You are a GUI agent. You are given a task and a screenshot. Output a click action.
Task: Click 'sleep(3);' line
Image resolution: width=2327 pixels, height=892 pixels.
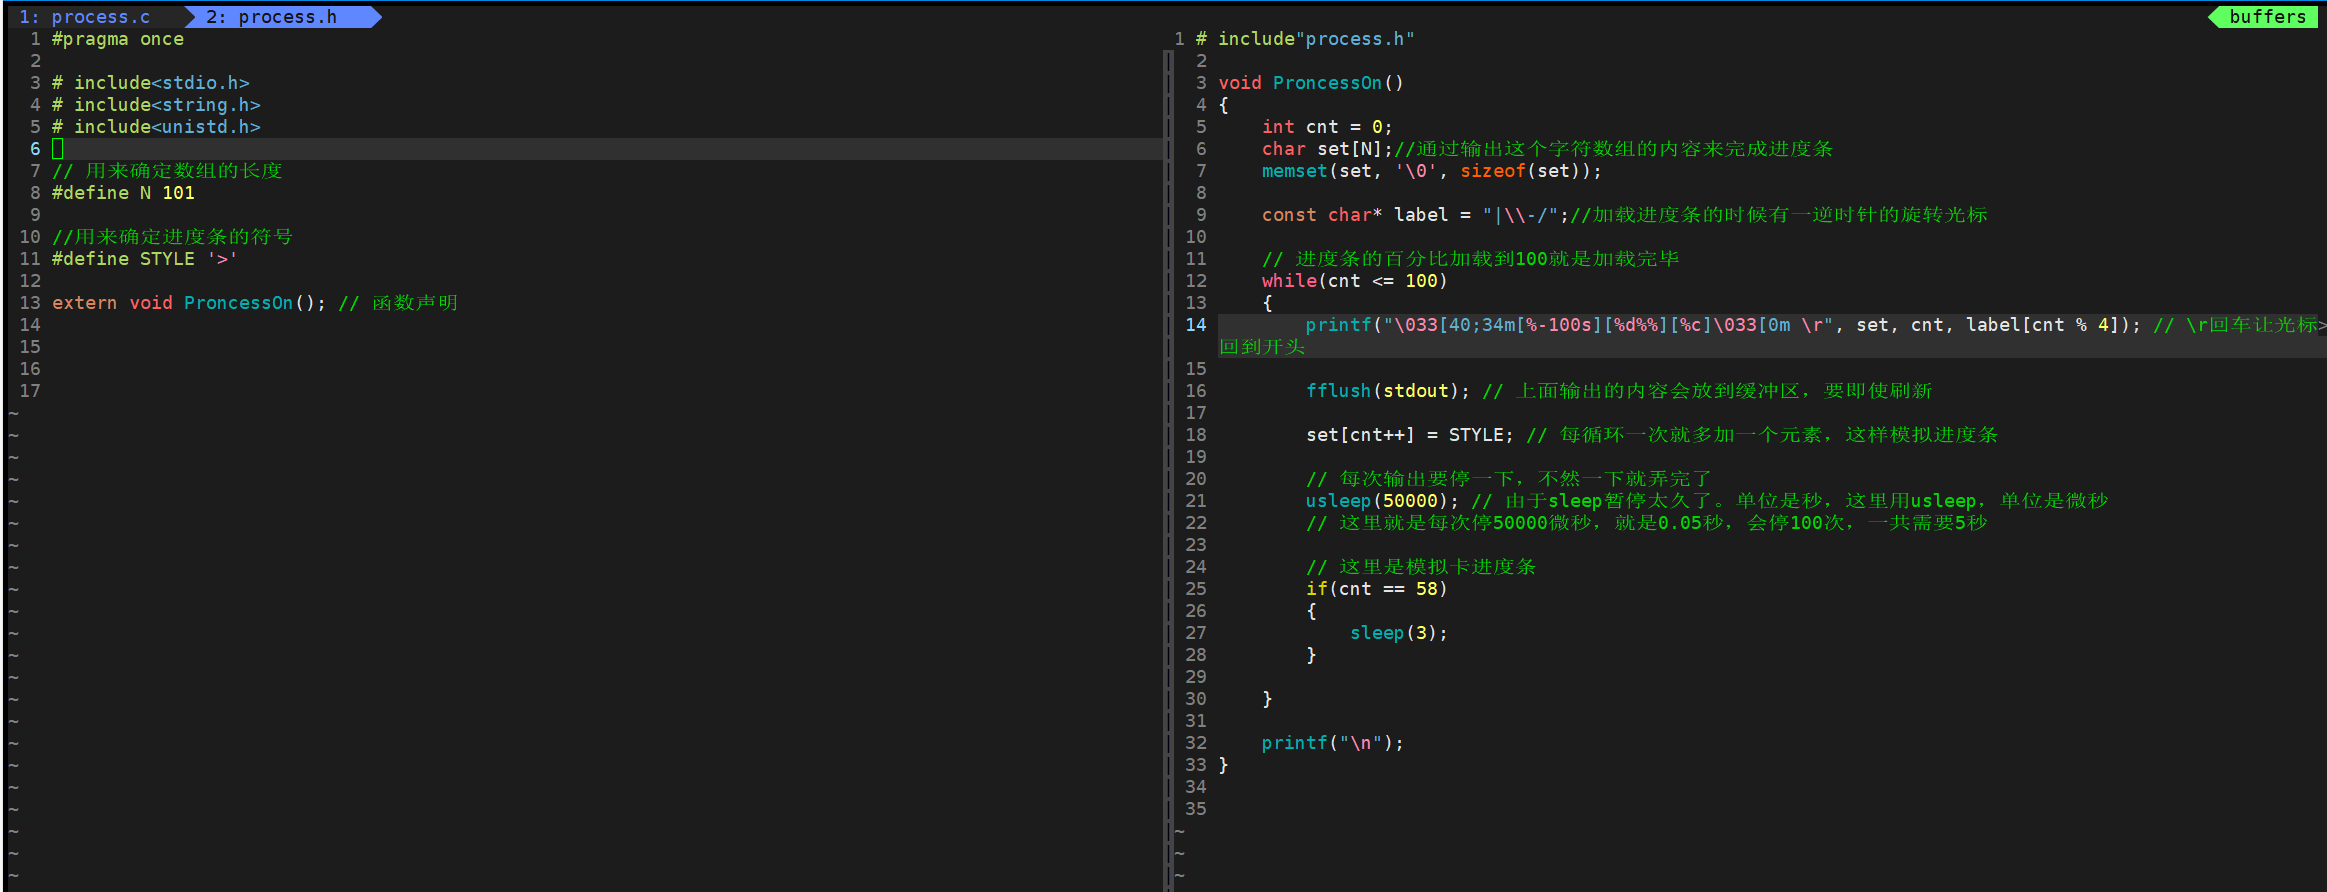pos(1399,633)
